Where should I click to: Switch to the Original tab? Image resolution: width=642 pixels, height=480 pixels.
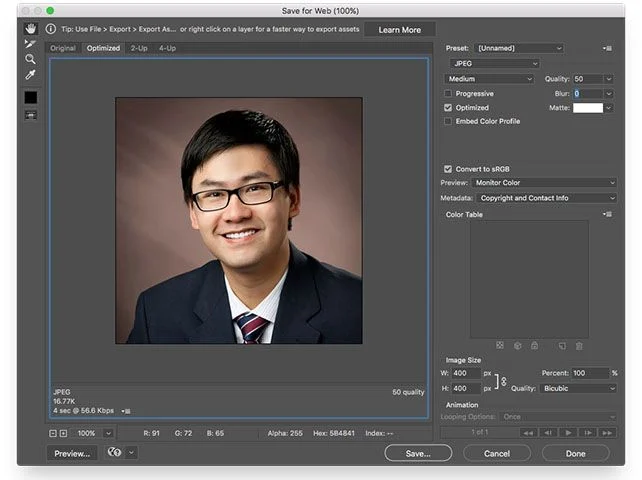(x=63, y=48)
